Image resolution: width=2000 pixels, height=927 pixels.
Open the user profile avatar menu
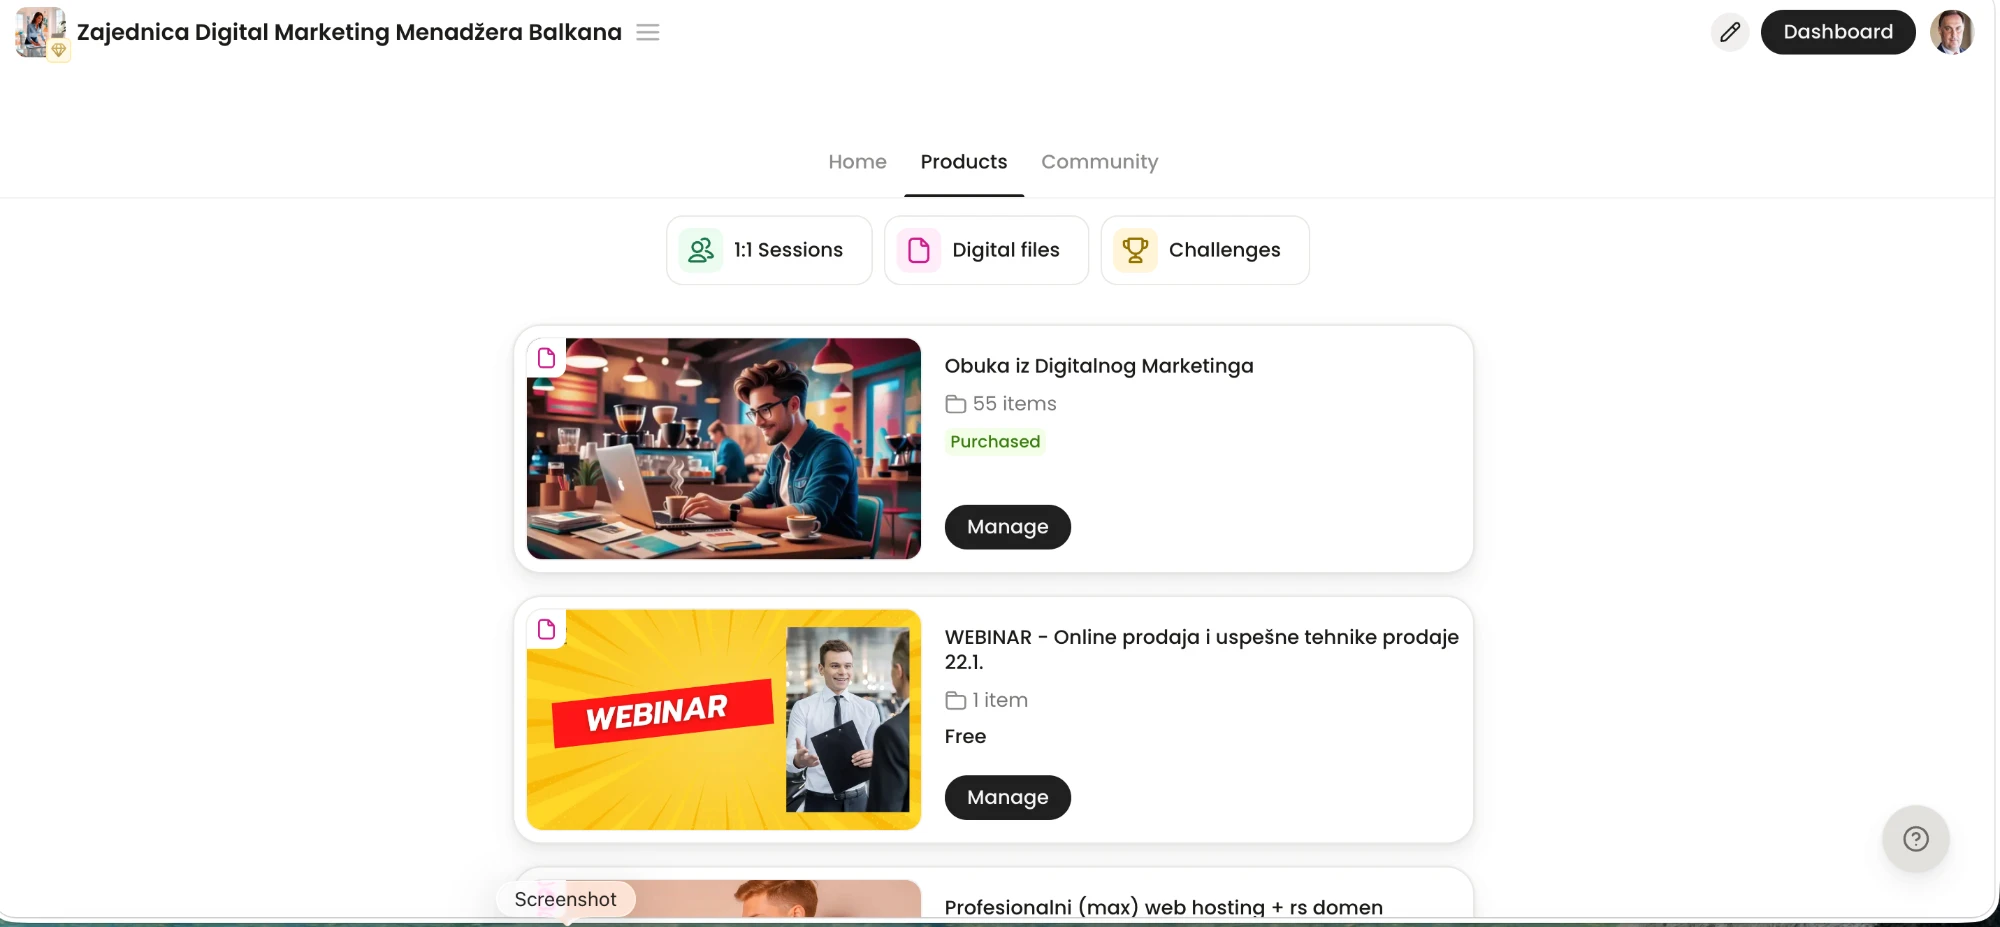pos(1951,32)
